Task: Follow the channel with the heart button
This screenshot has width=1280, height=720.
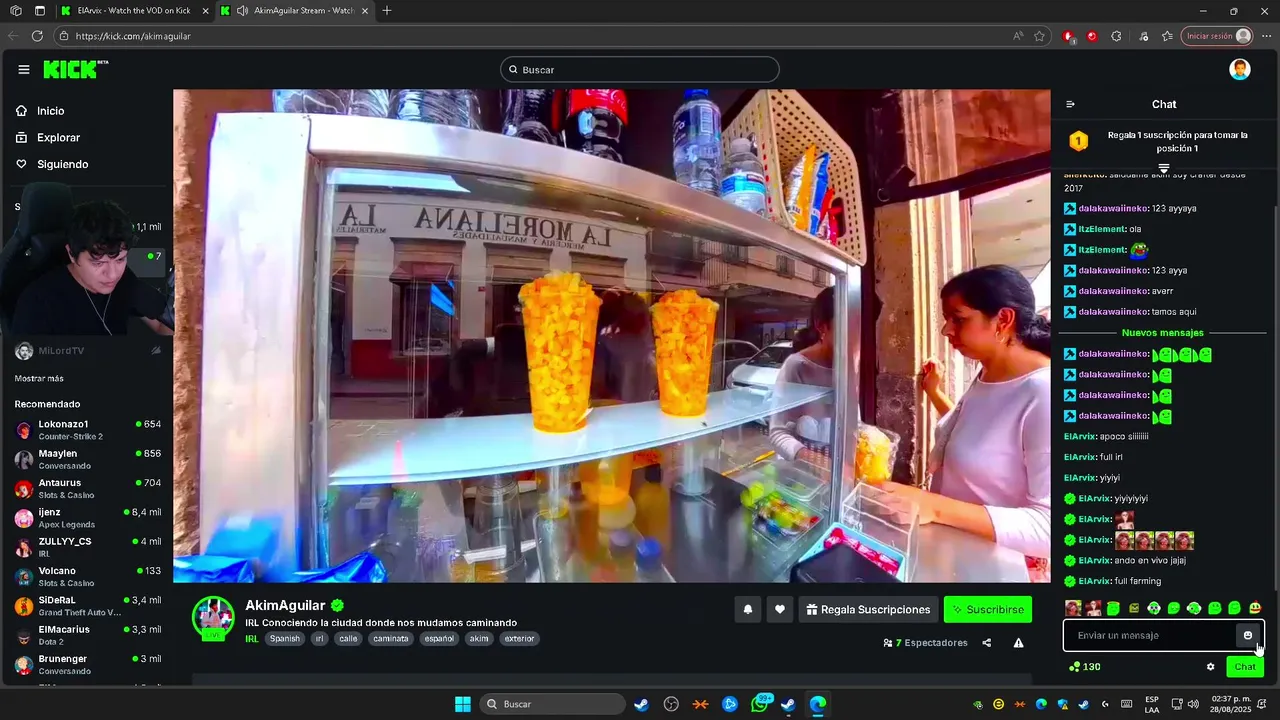Action: click(x=780, y=609)
